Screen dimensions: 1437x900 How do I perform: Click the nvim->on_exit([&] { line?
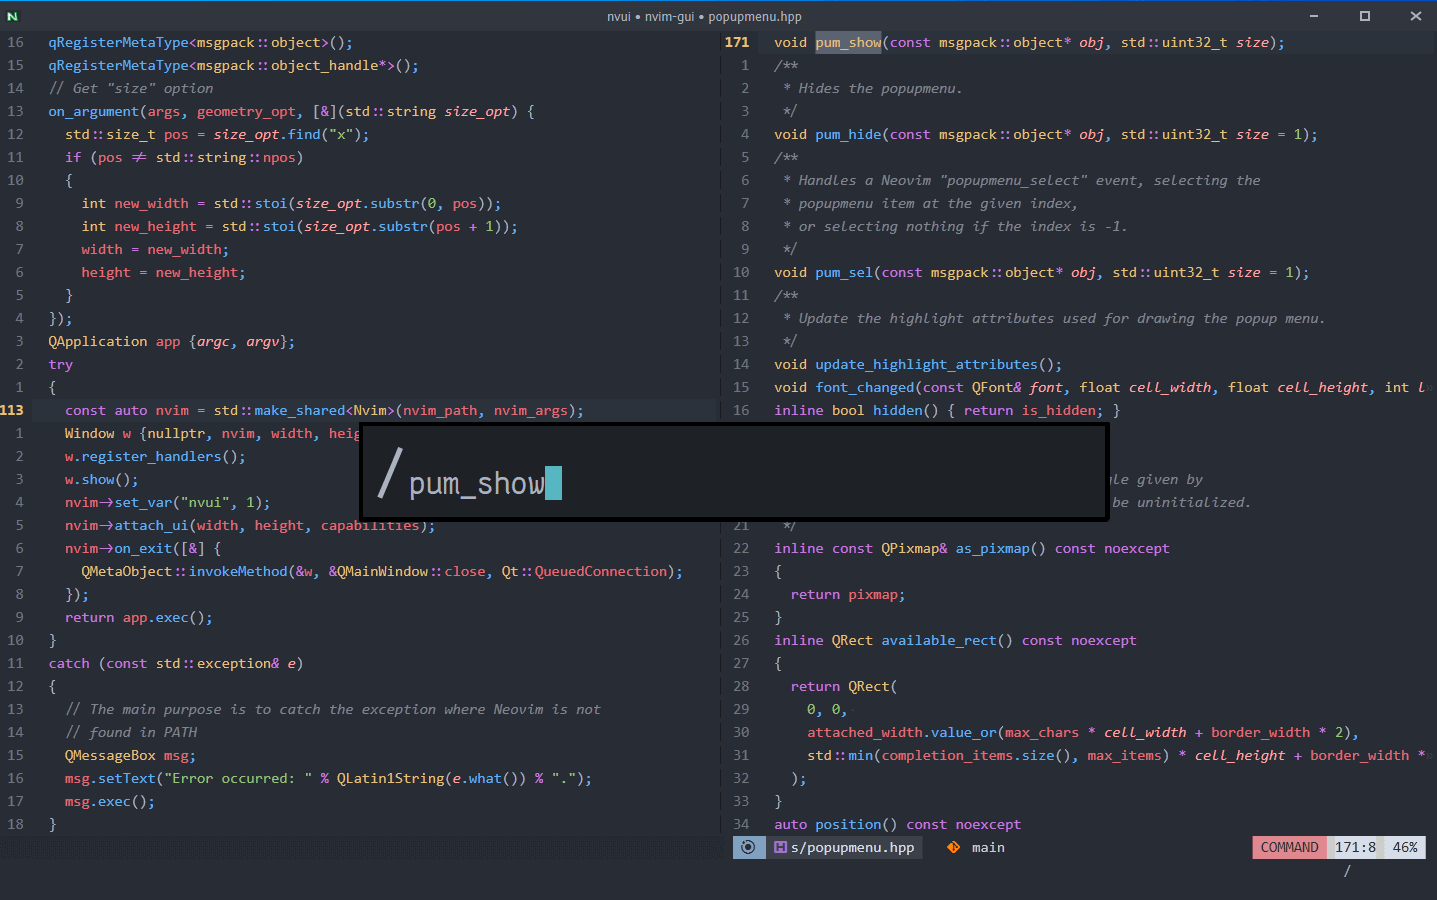143,548
